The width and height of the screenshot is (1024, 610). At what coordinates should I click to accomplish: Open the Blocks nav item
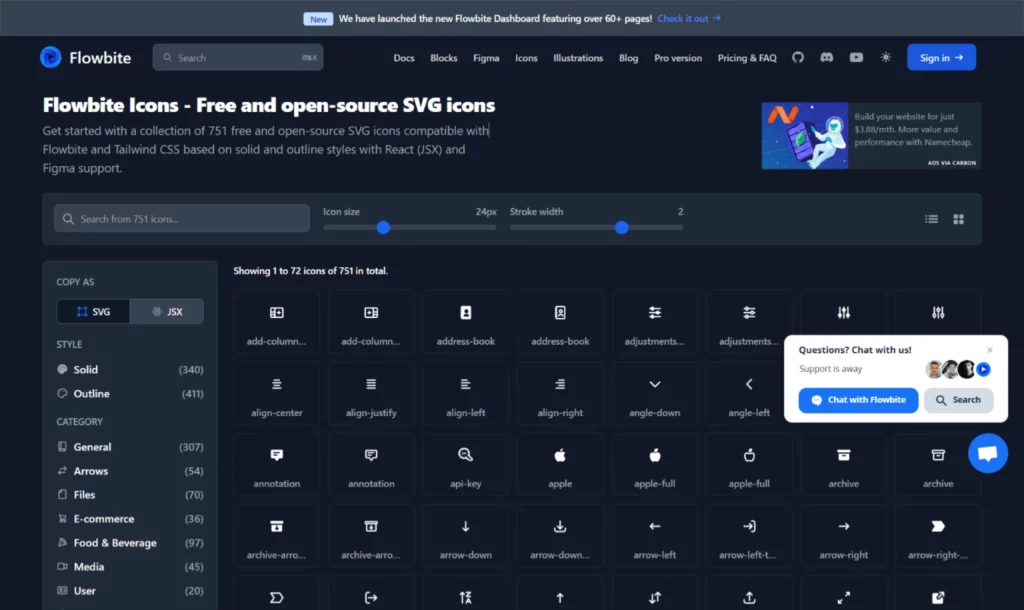coord(443,58)
